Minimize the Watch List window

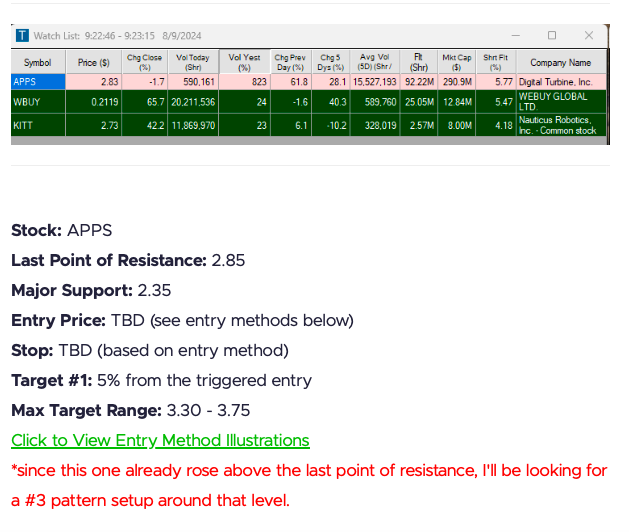coord(516,36)
